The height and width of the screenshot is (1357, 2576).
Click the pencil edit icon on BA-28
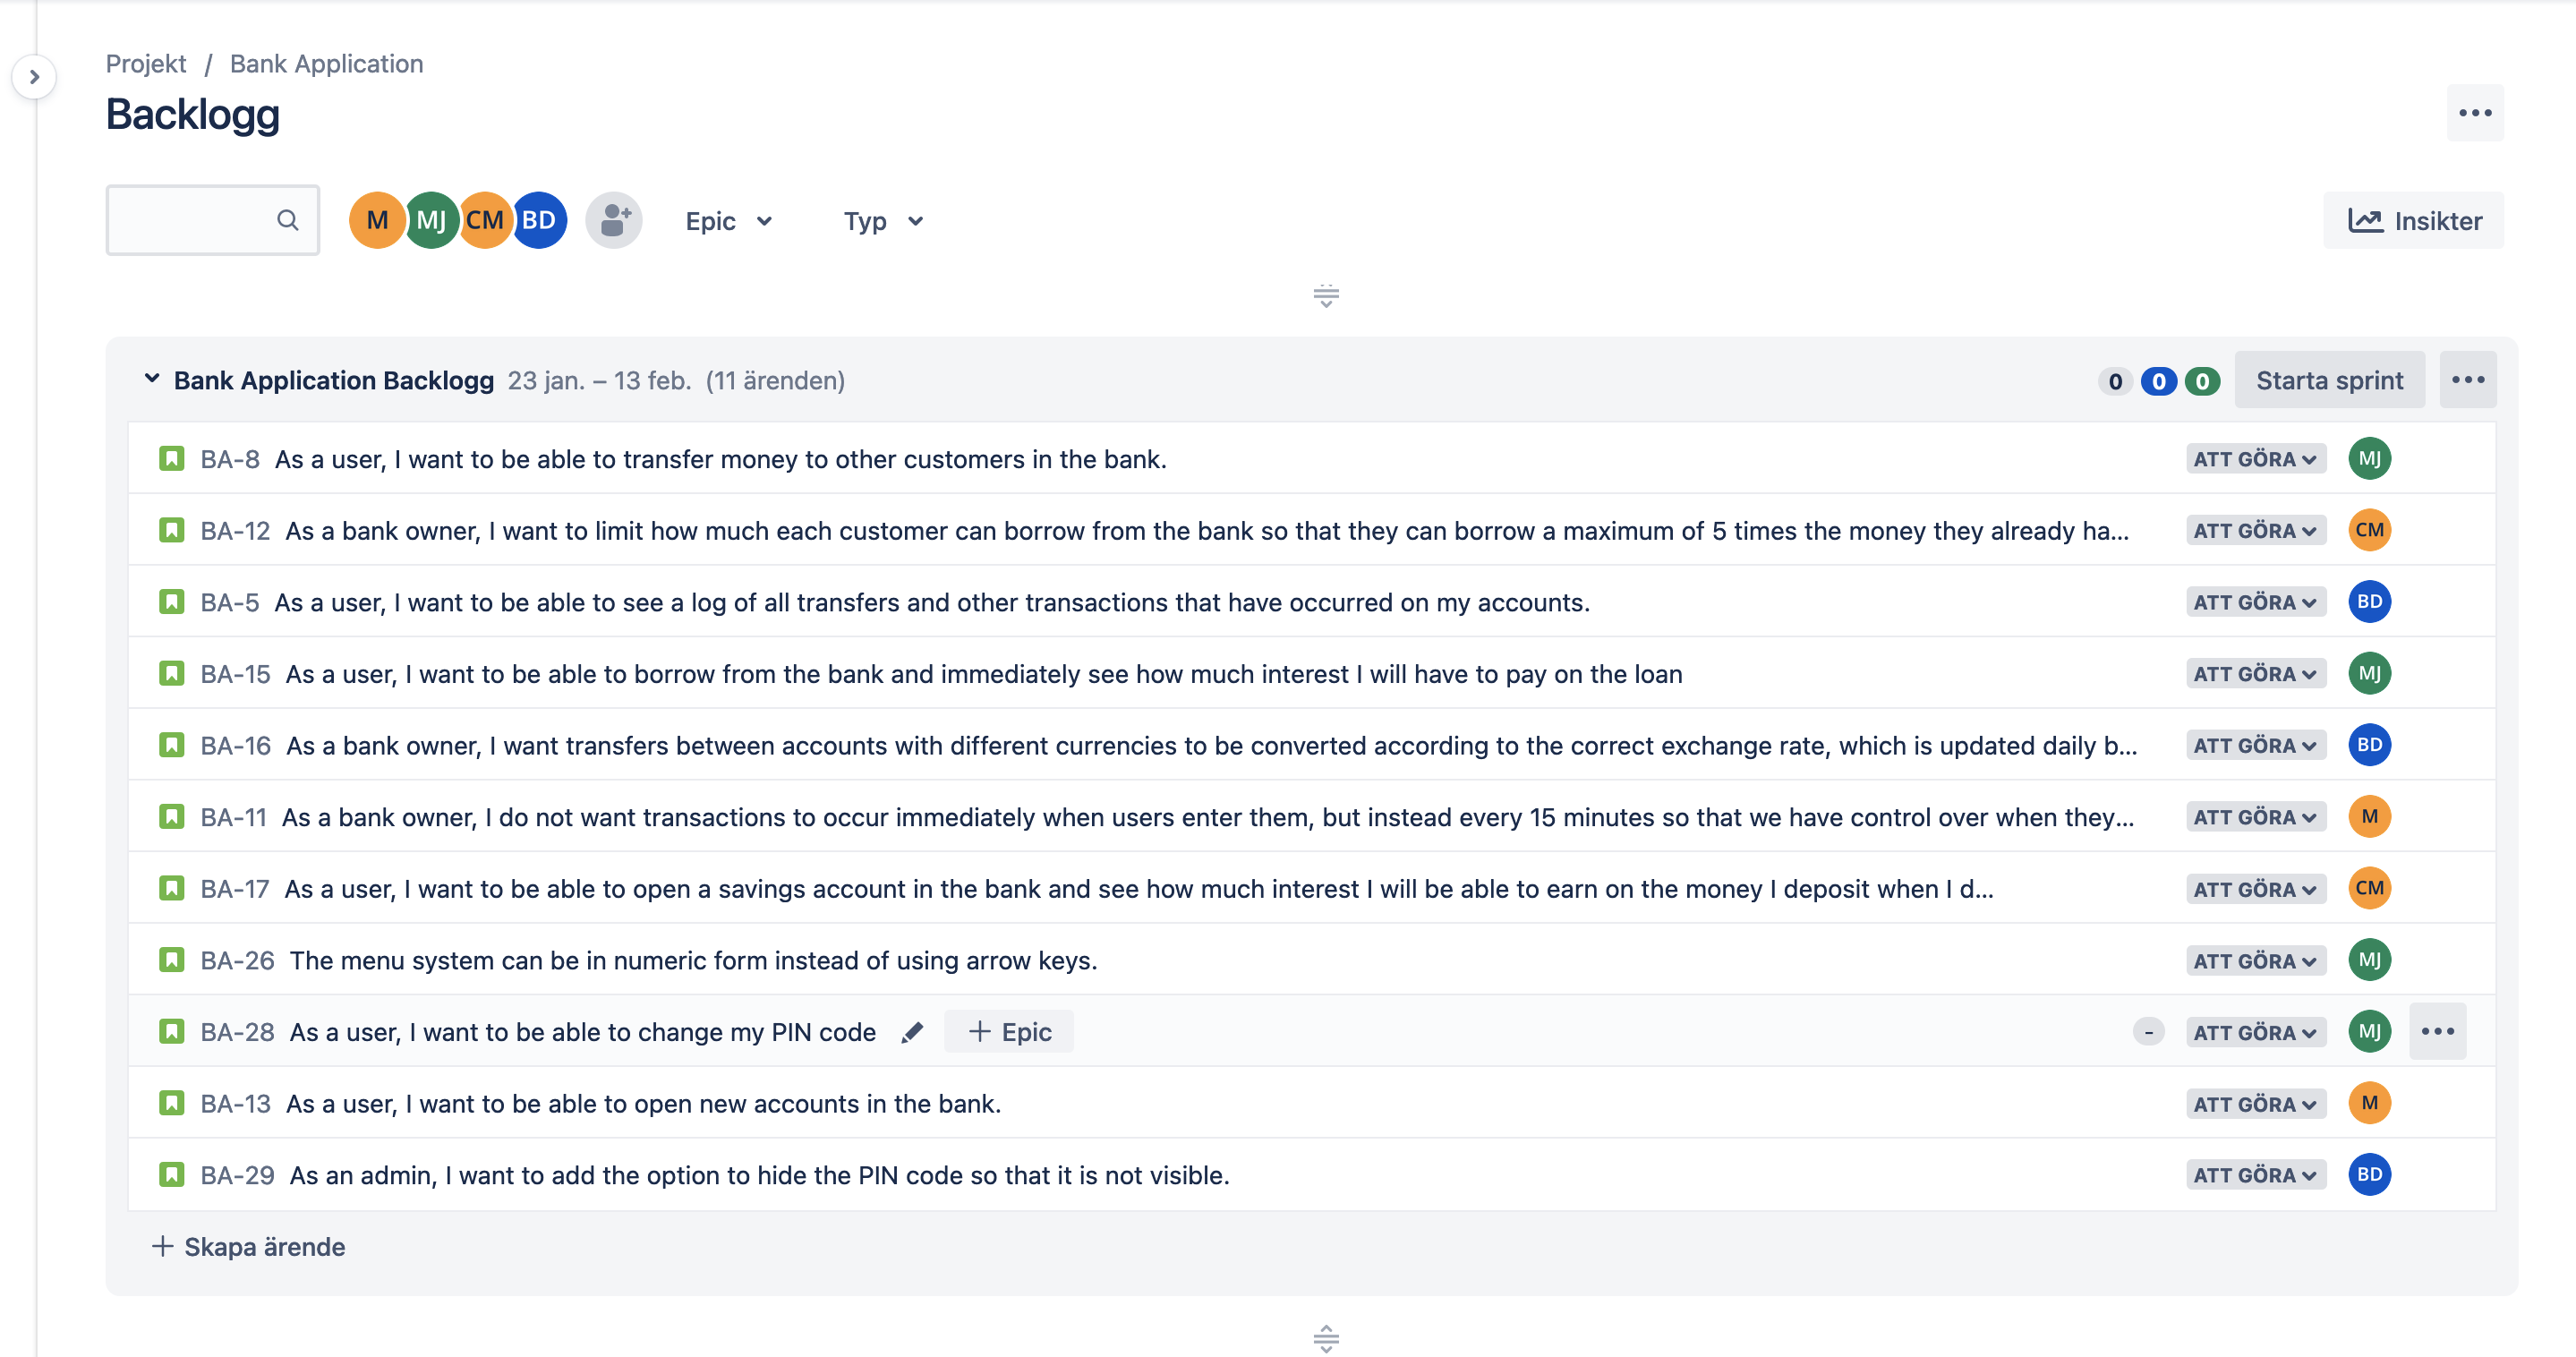coord(911,1032)
